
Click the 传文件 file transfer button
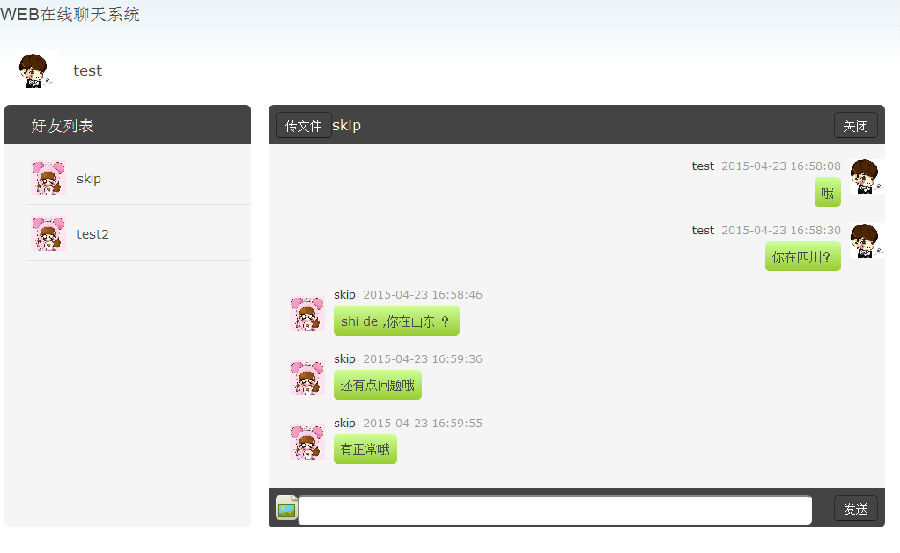pyautogui.click(x=303, y=125)
